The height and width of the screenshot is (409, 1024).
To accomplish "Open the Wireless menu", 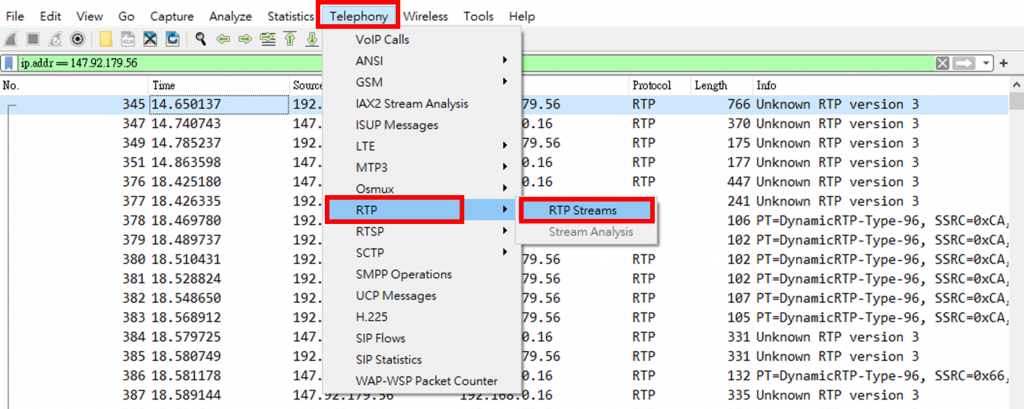I will [425, 16].
